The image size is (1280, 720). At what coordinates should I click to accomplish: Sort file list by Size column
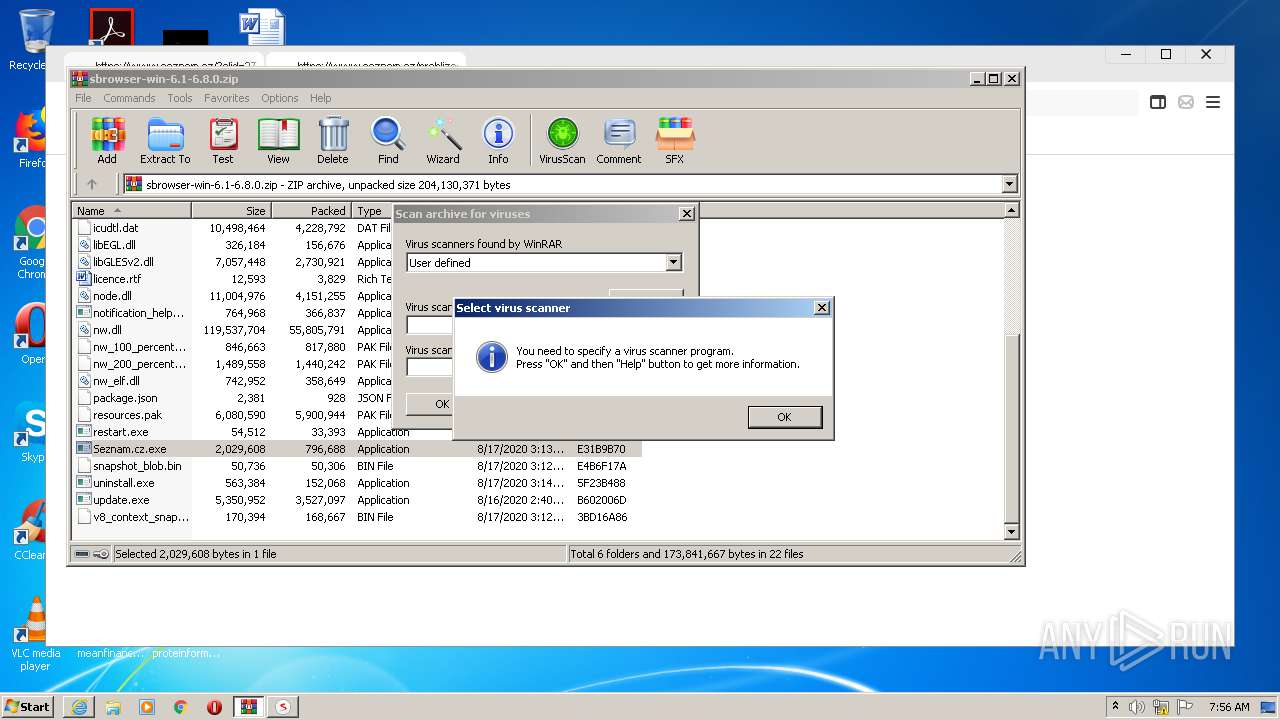point(231,211)
